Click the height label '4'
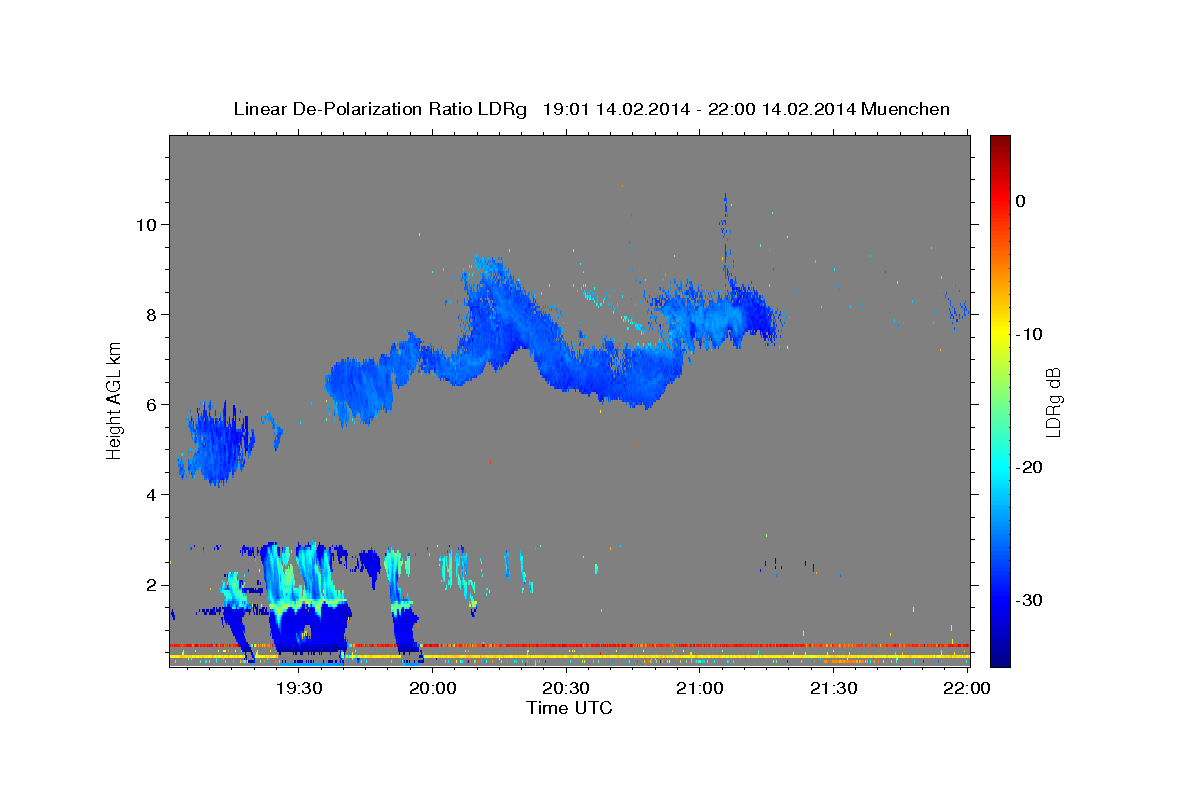This screenshot has height=800, width=1200. click(x=151, y=494)
